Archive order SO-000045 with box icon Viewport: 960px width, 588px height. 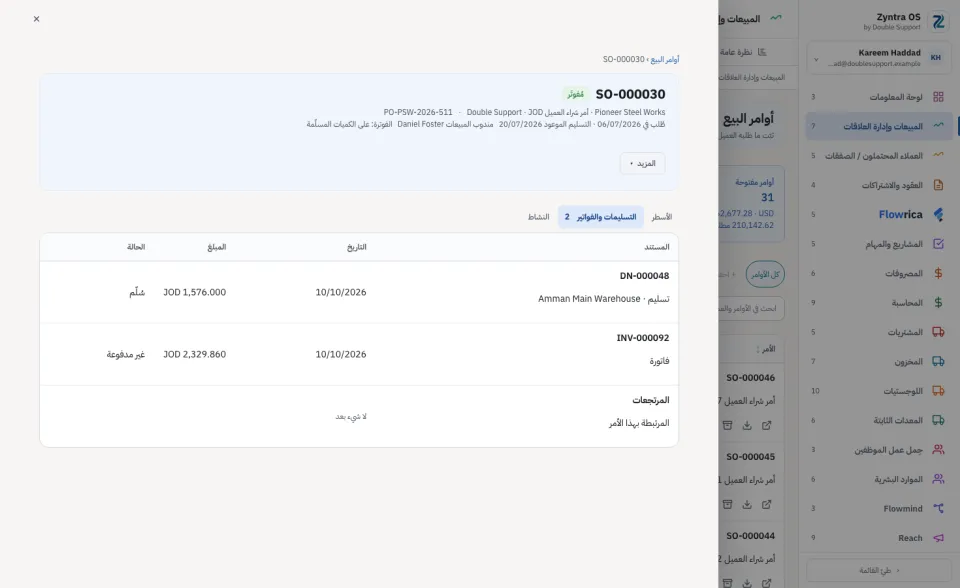[727, 504]
